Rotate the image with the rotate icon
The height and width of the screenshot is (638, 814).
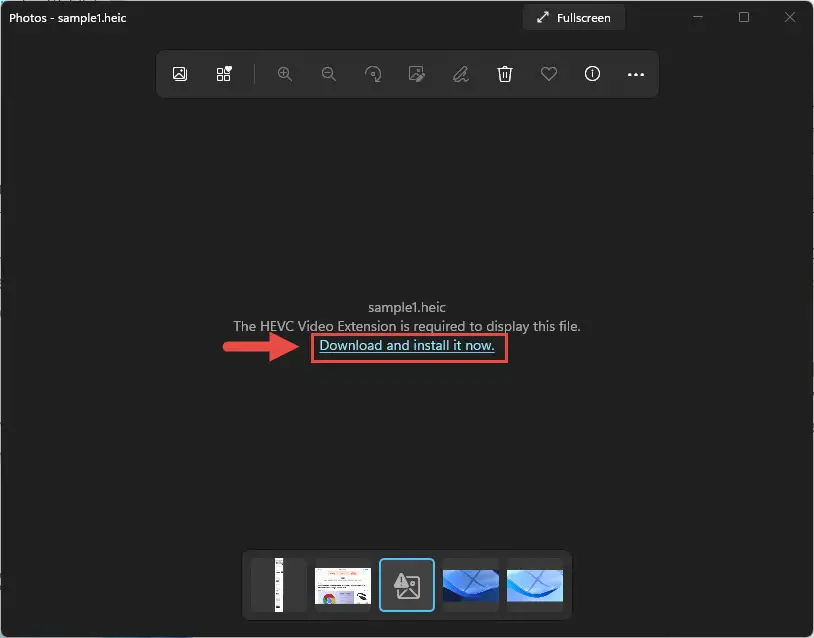[373, 74]
